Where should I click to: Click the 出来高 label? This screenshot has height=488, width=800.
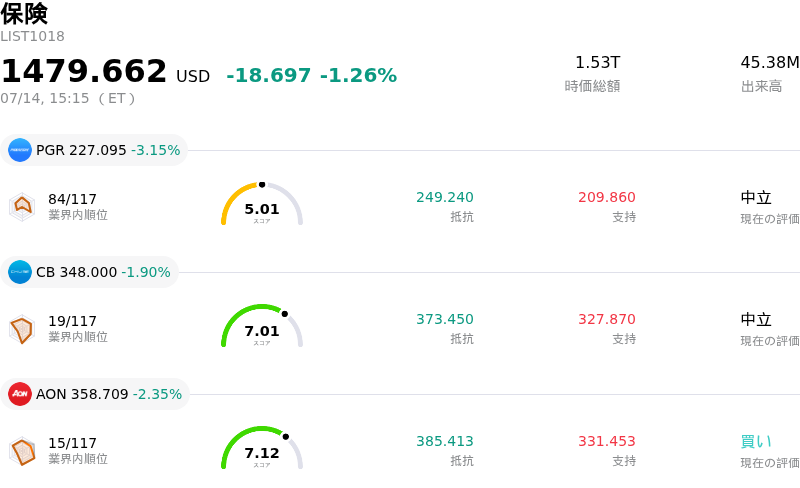(761, 86)
